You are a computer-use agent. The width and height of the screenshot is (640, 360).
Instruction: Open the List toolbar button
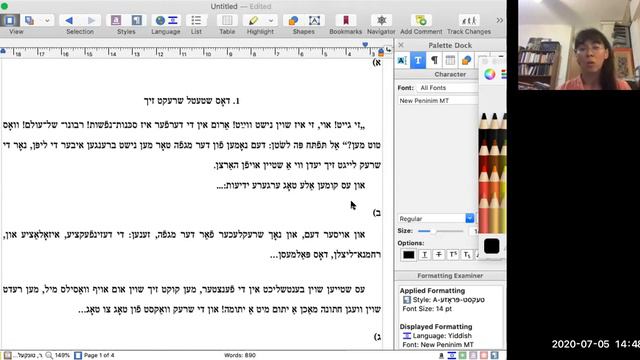[x=196, y=20]
